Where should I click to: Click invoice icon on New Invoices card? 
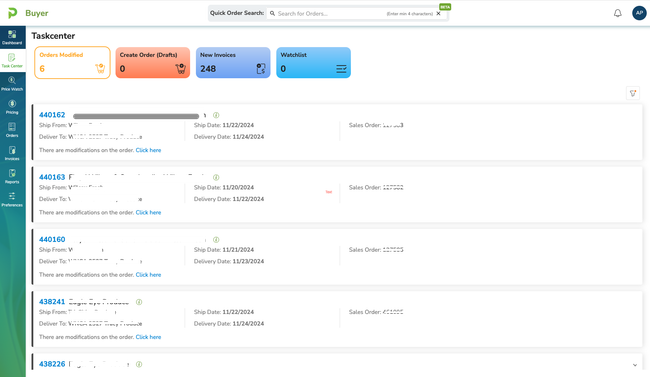tap(261, 68)
